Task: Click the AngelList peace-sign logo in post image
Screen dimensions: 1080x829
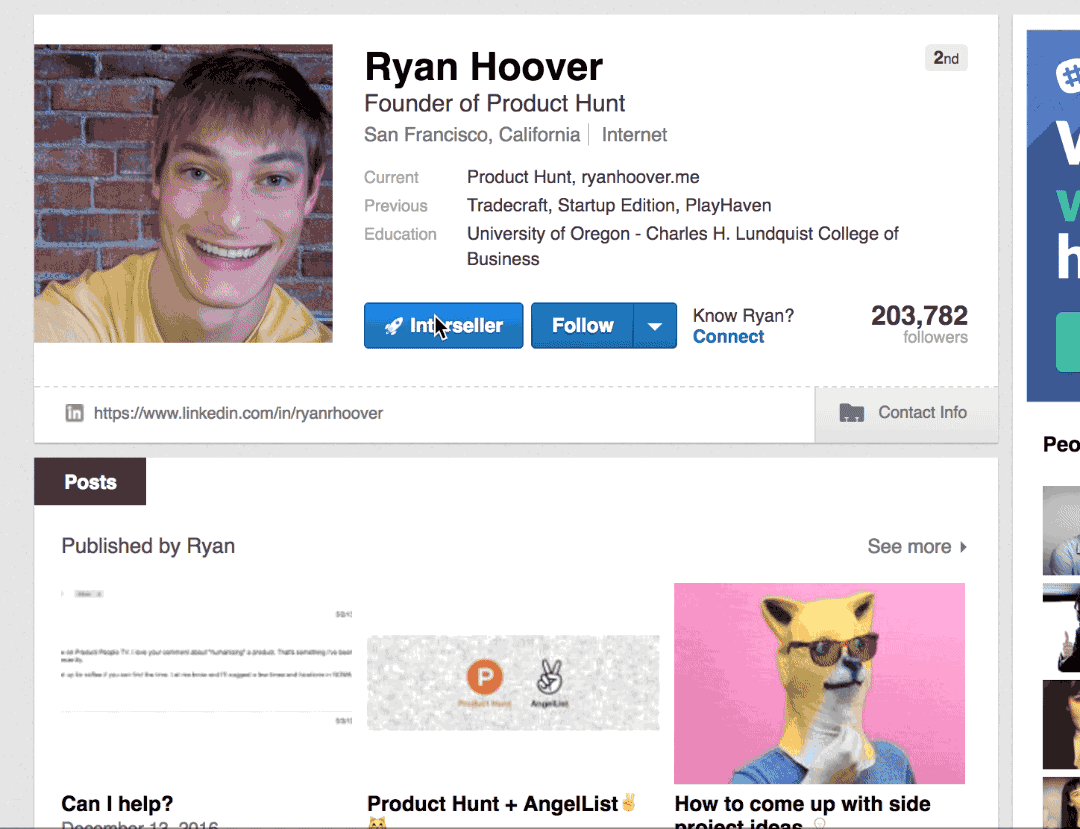Action: [550, 678]
